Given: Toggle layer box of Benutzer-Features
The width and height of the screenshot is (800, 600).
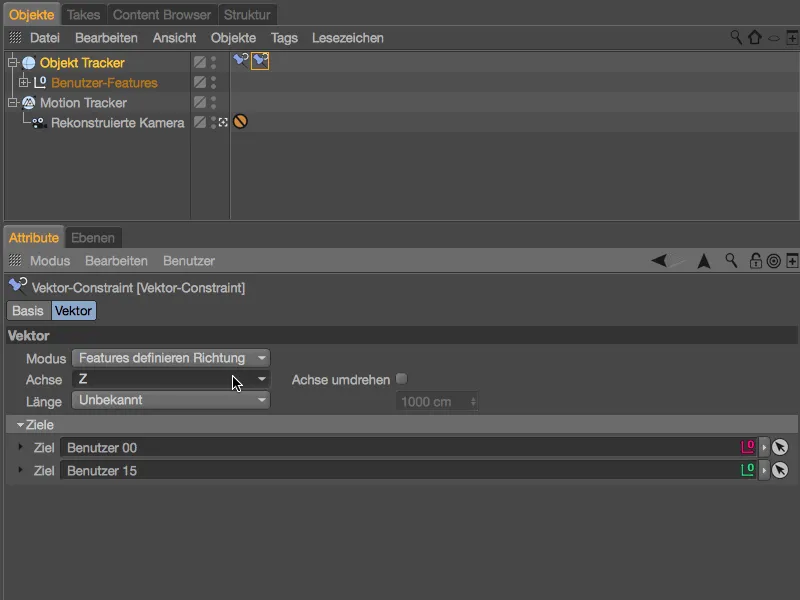Looking at the screenshot, I should point(200,82).
